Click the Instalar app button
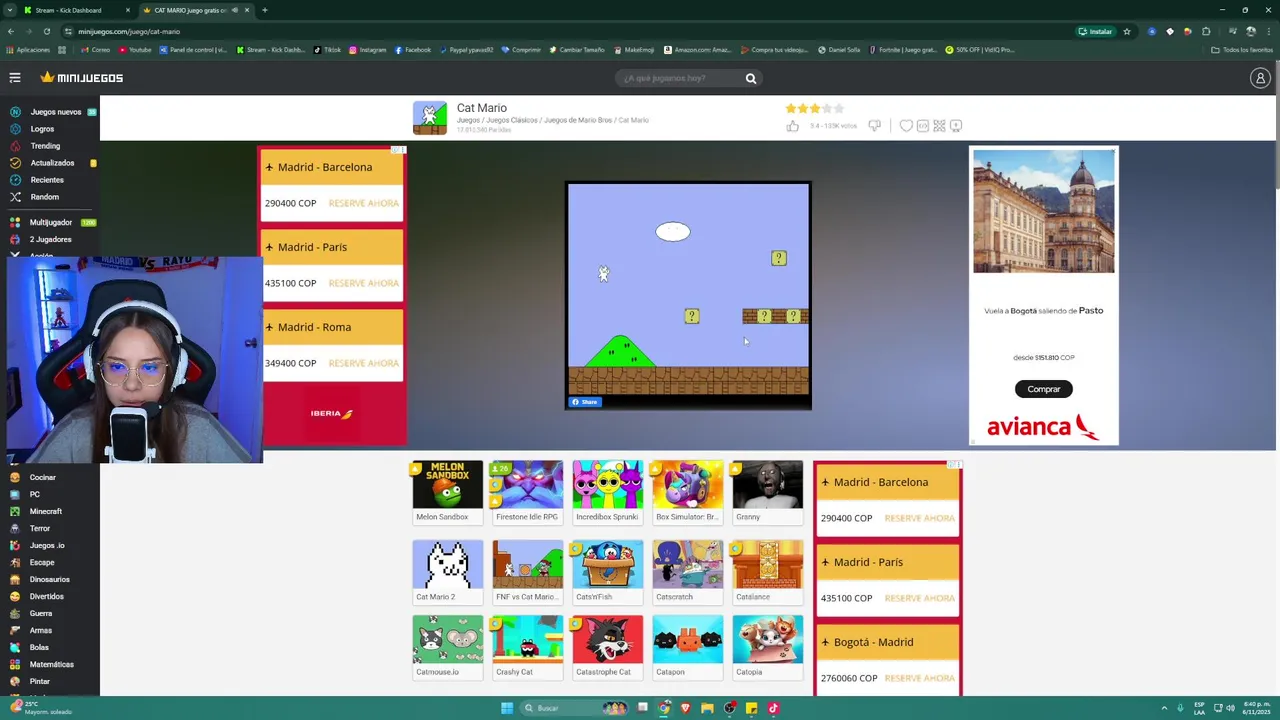 (x=1095, y=31)
